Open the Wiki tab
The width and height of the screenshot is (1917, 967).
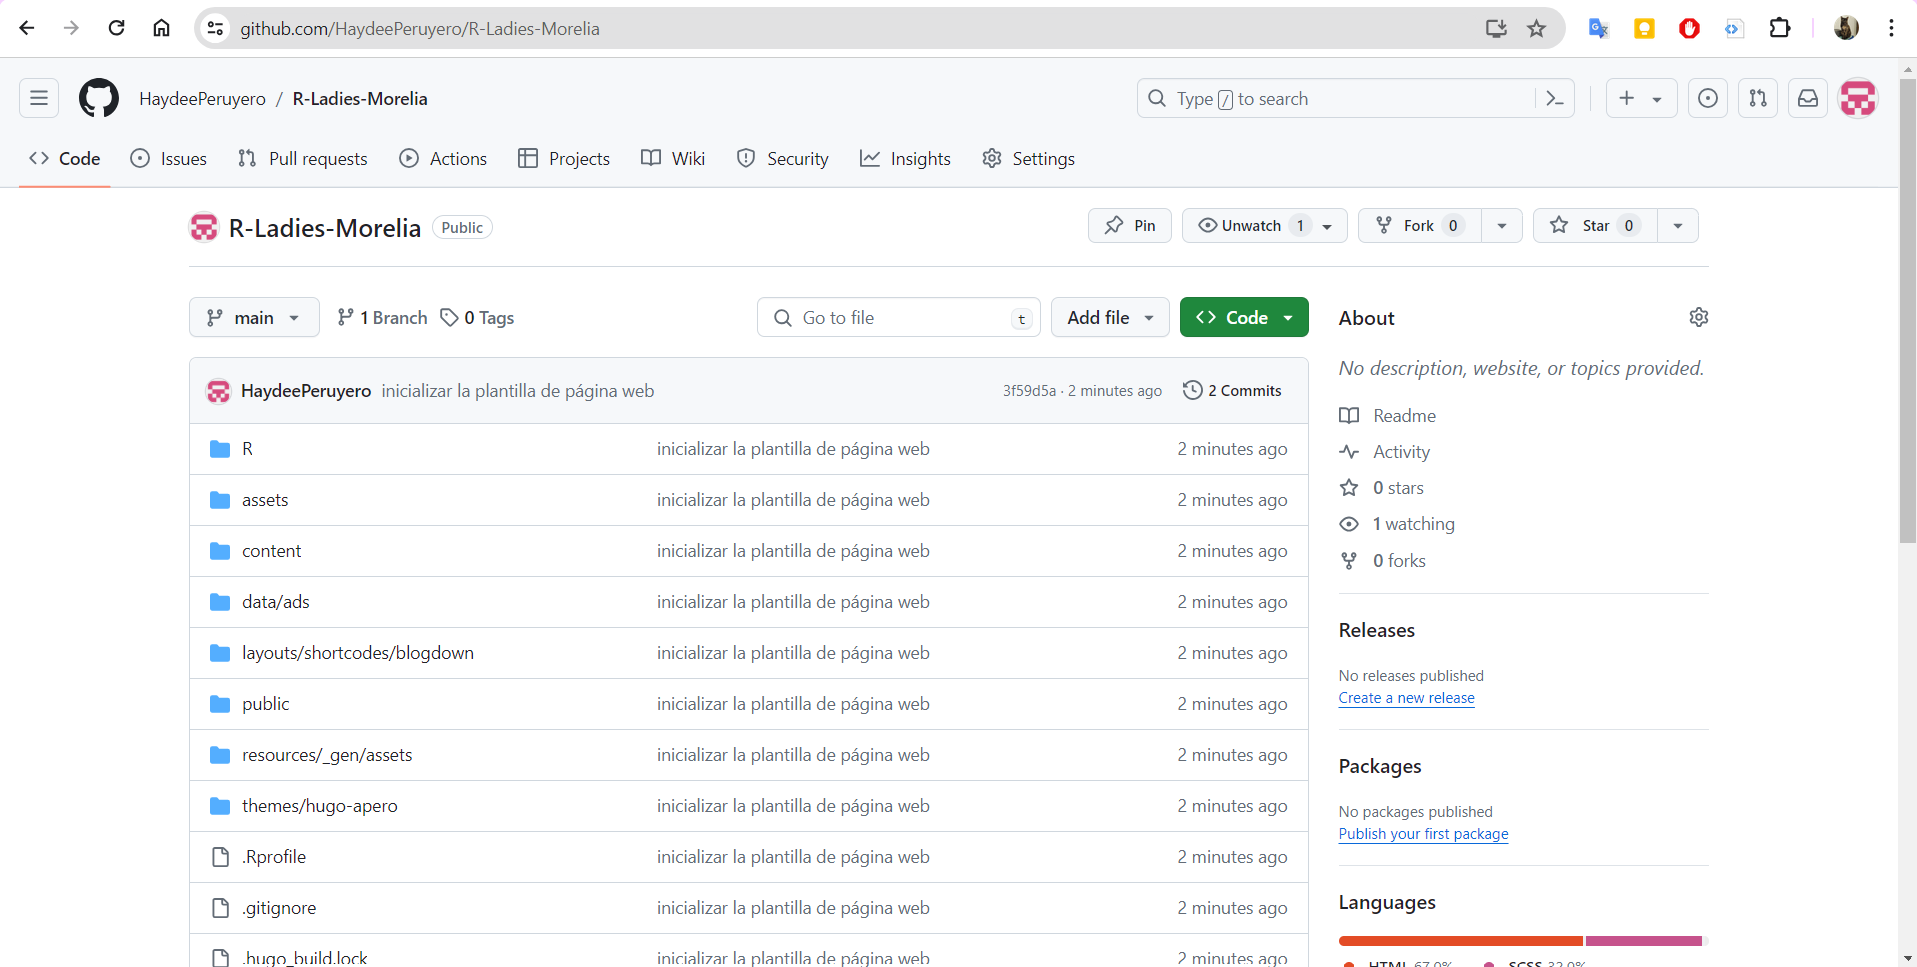[x=673, y=158]
